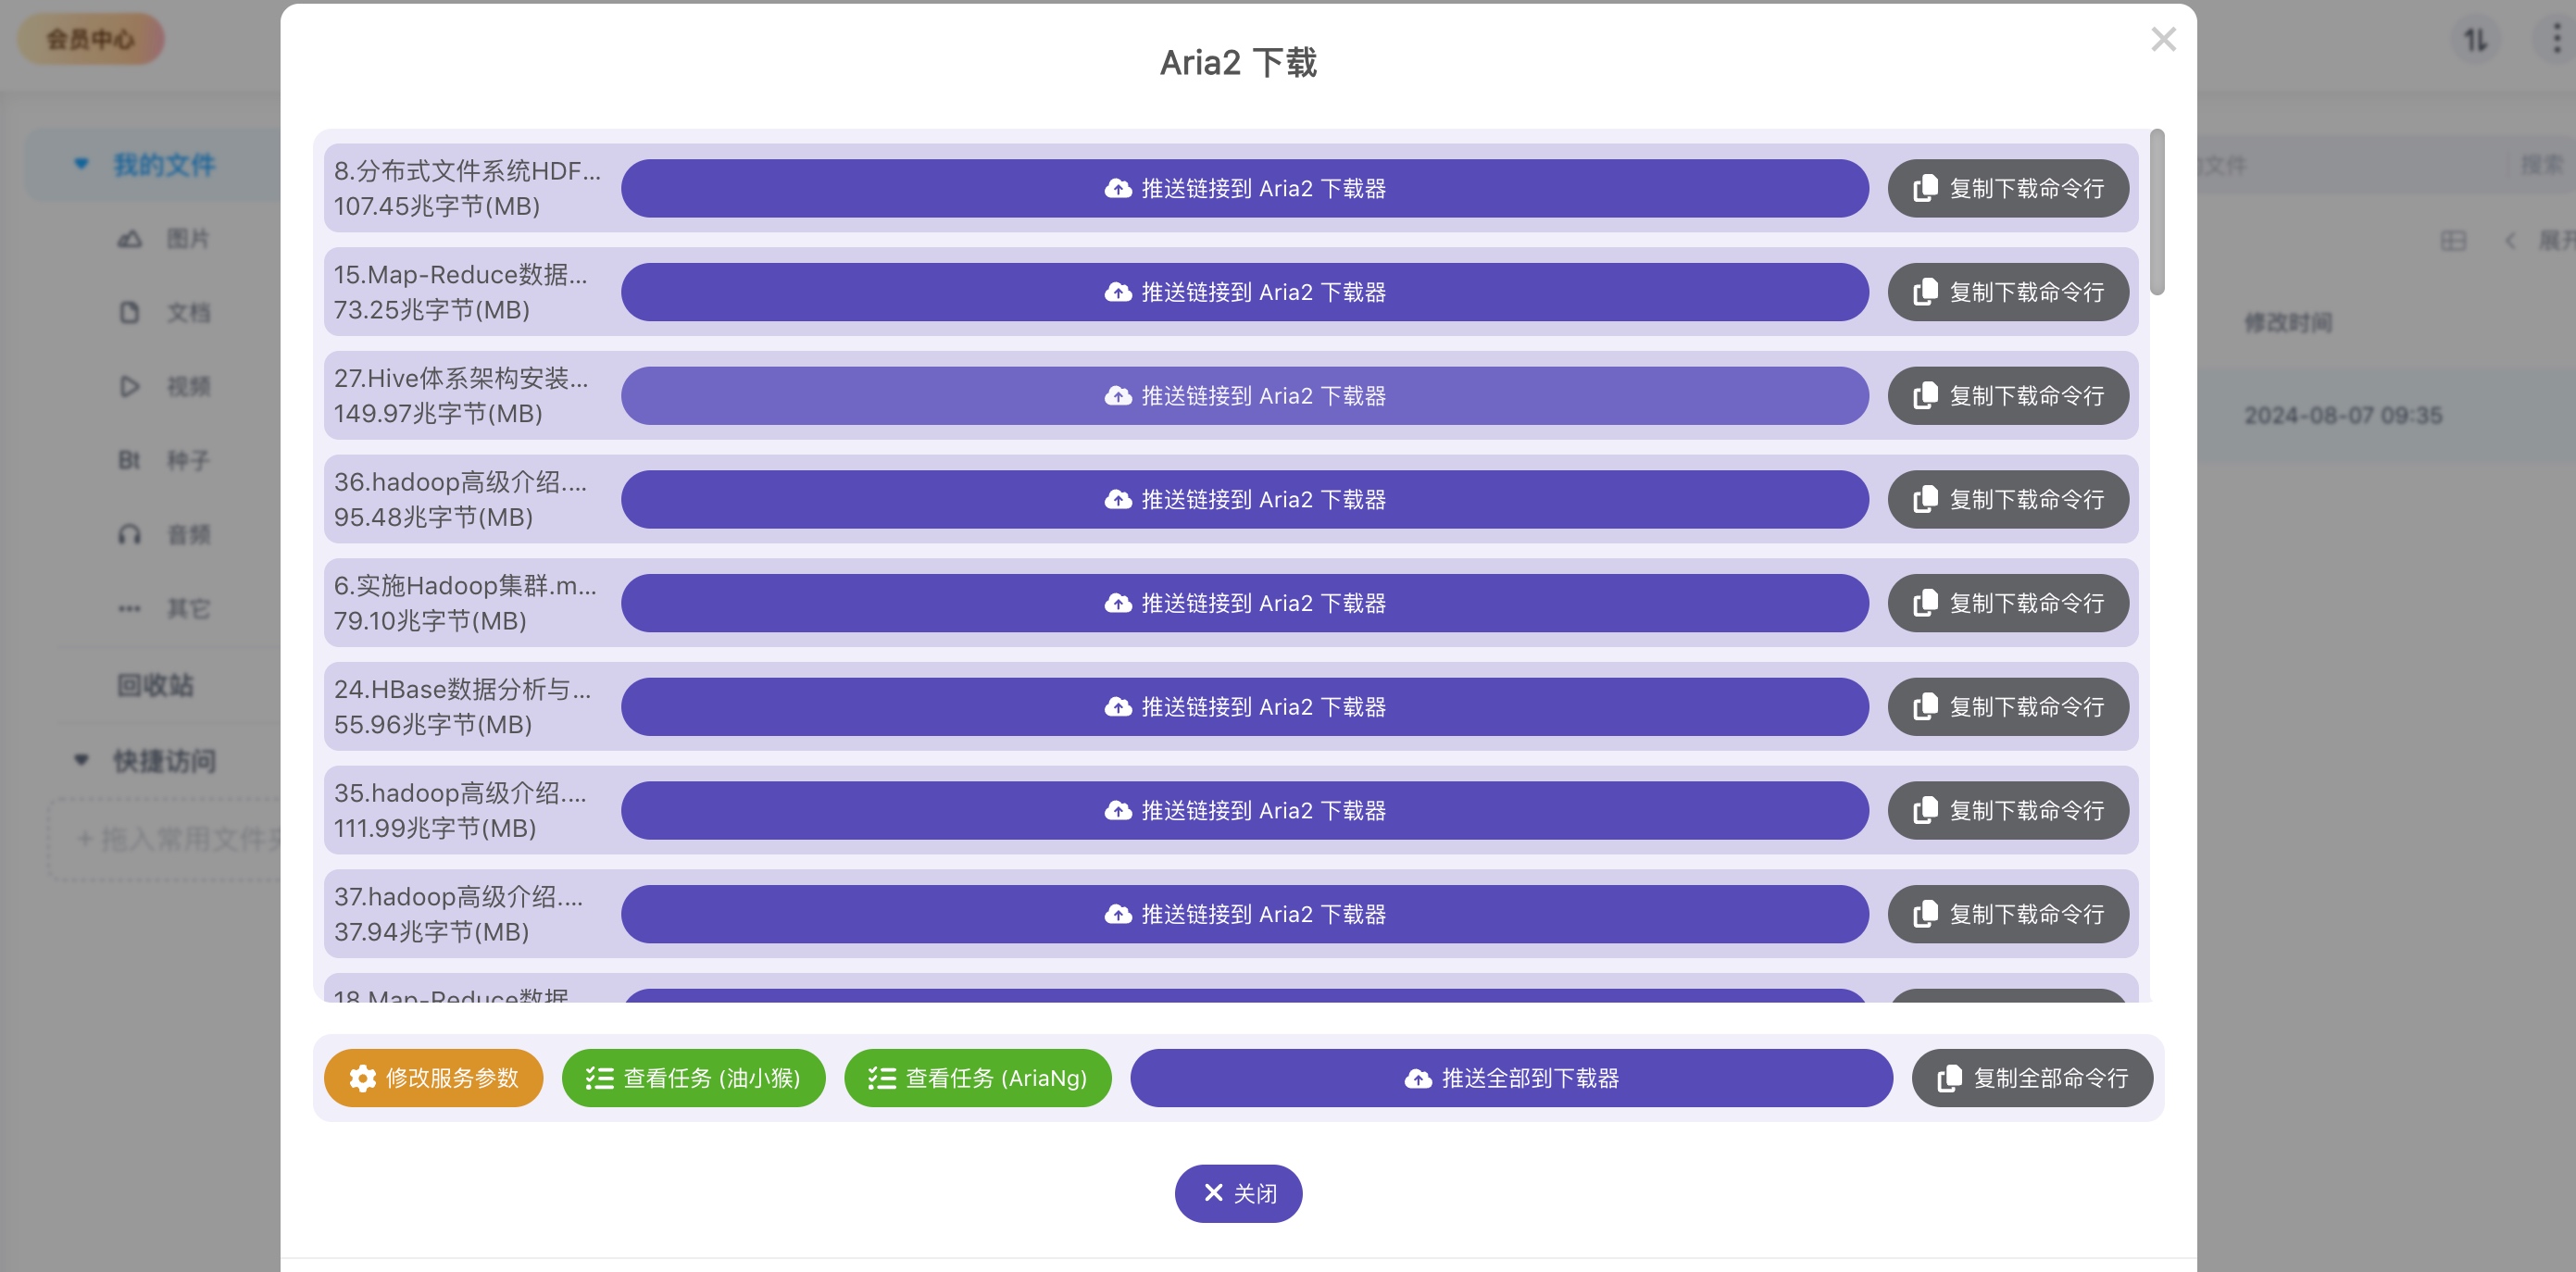Copy download command for 36.hadoop file
The height and width of the screenshot is (1272, 2576).
[x=2008, y=500]
